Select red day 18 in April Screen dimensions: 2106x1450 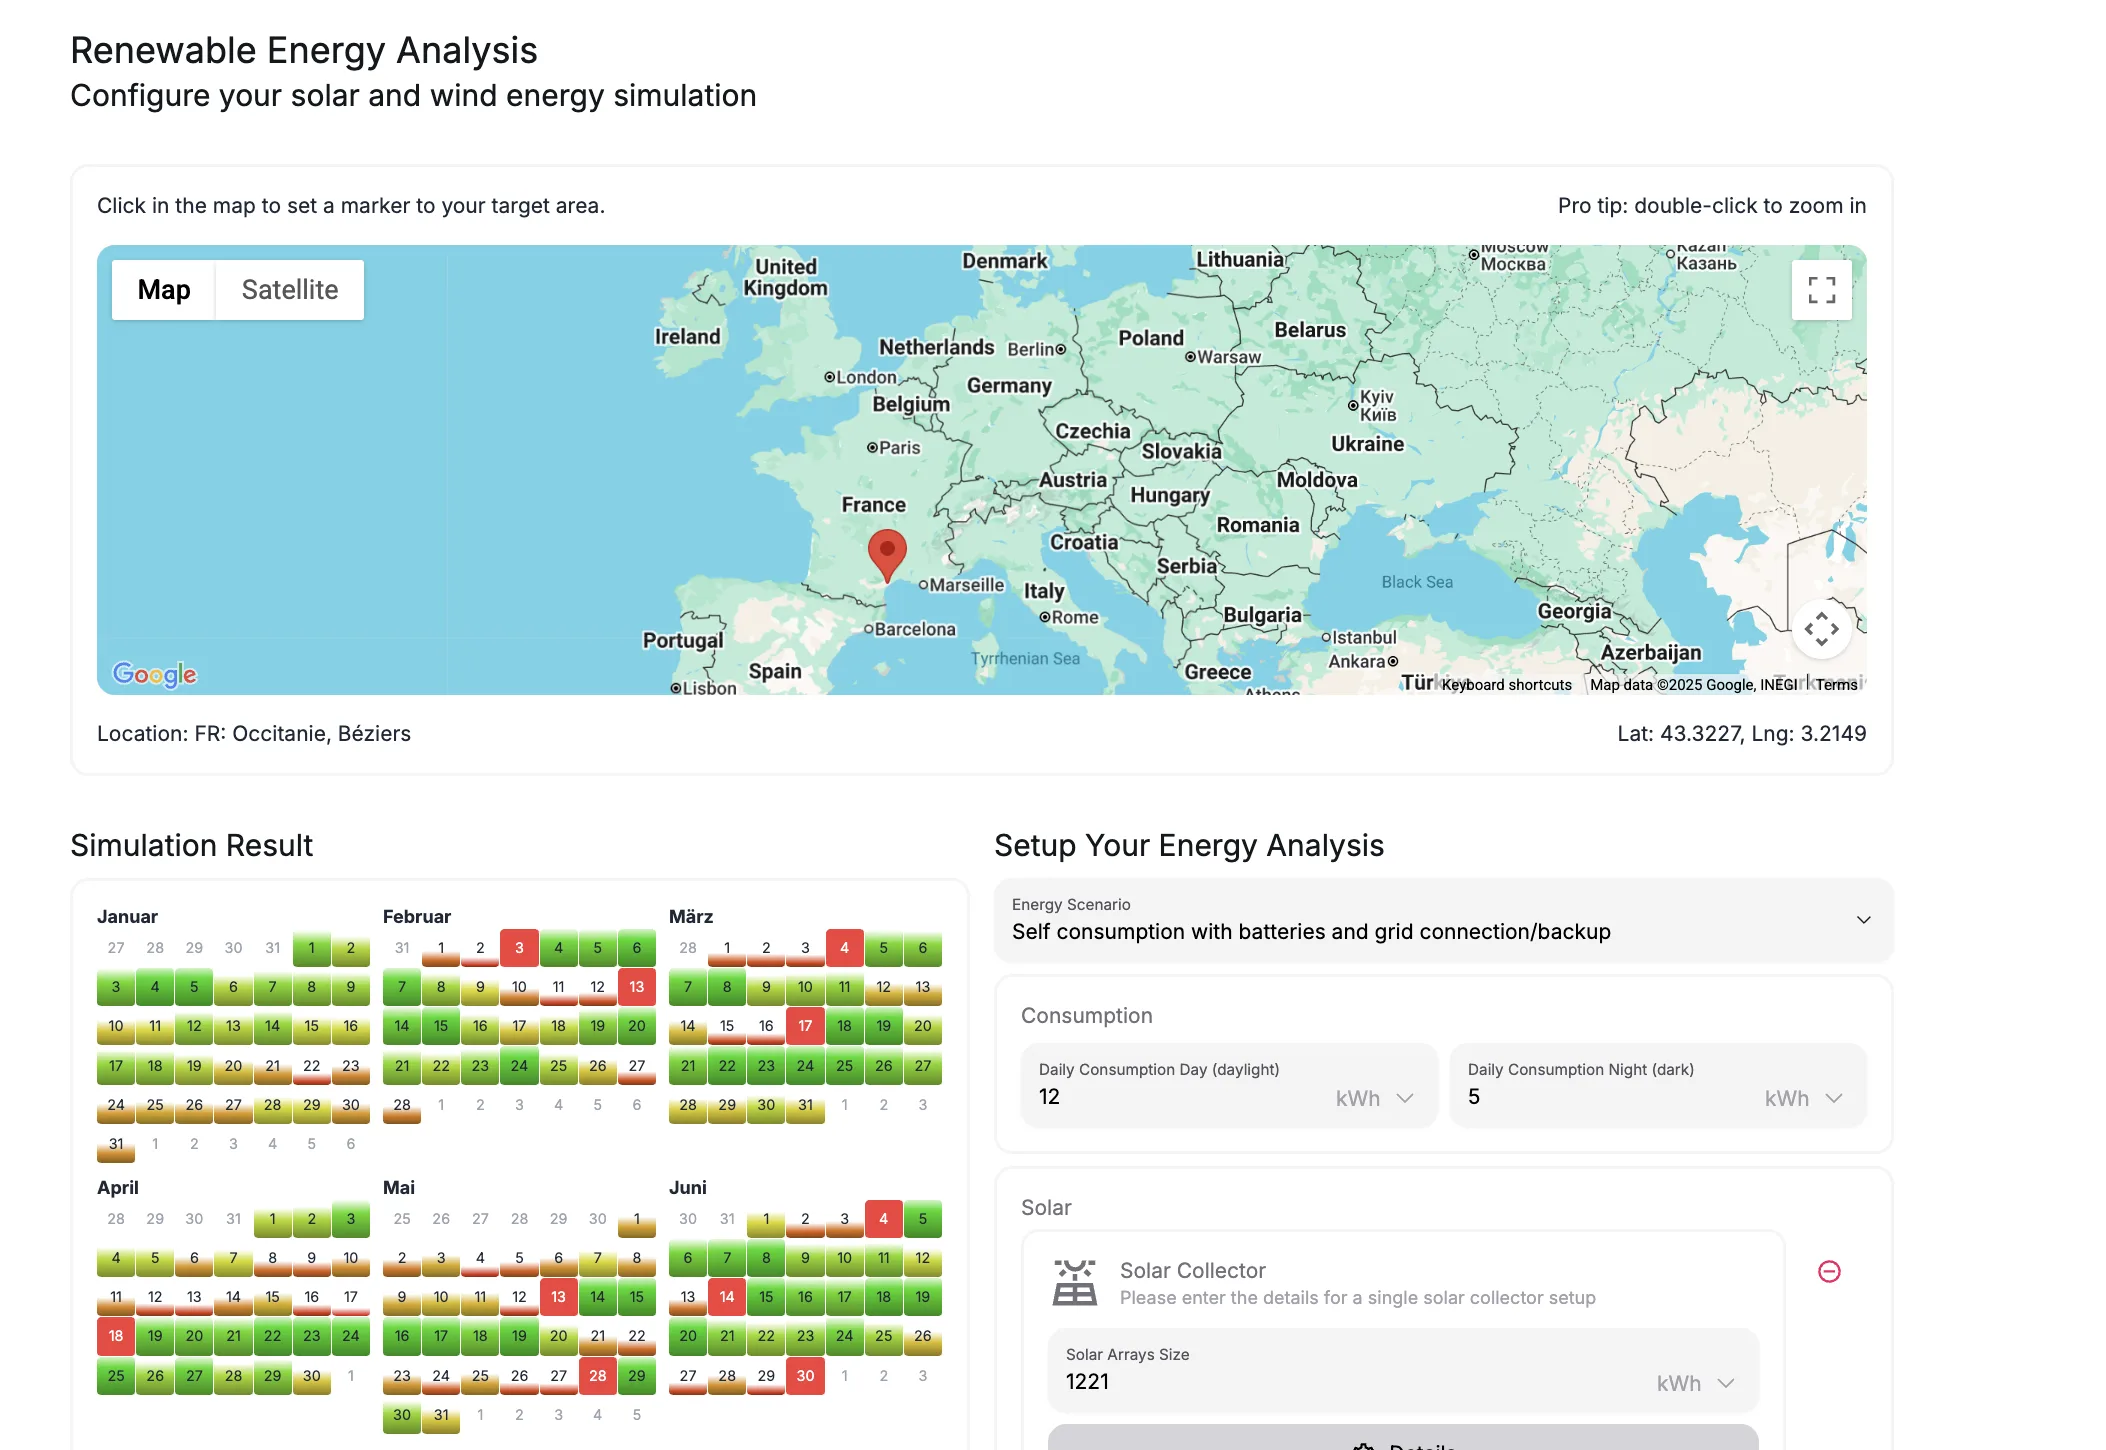click(116, 1336)
